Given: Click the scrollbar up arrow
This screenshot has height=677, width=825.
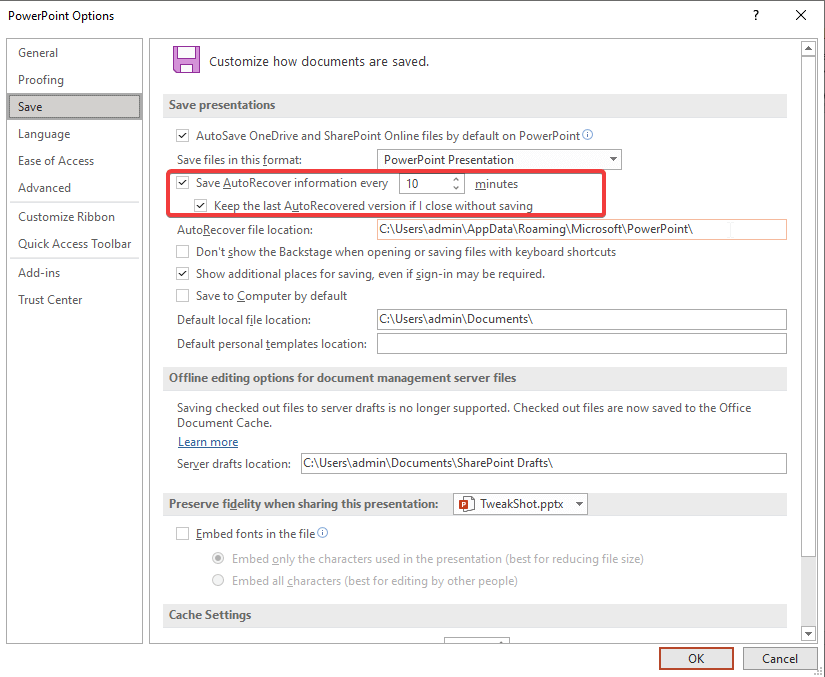Looking at the screenshot, I should [808, 49].
